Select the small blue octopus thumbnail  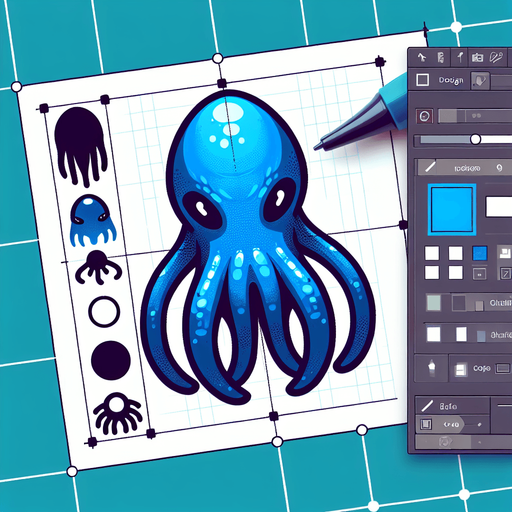point(93,221)
